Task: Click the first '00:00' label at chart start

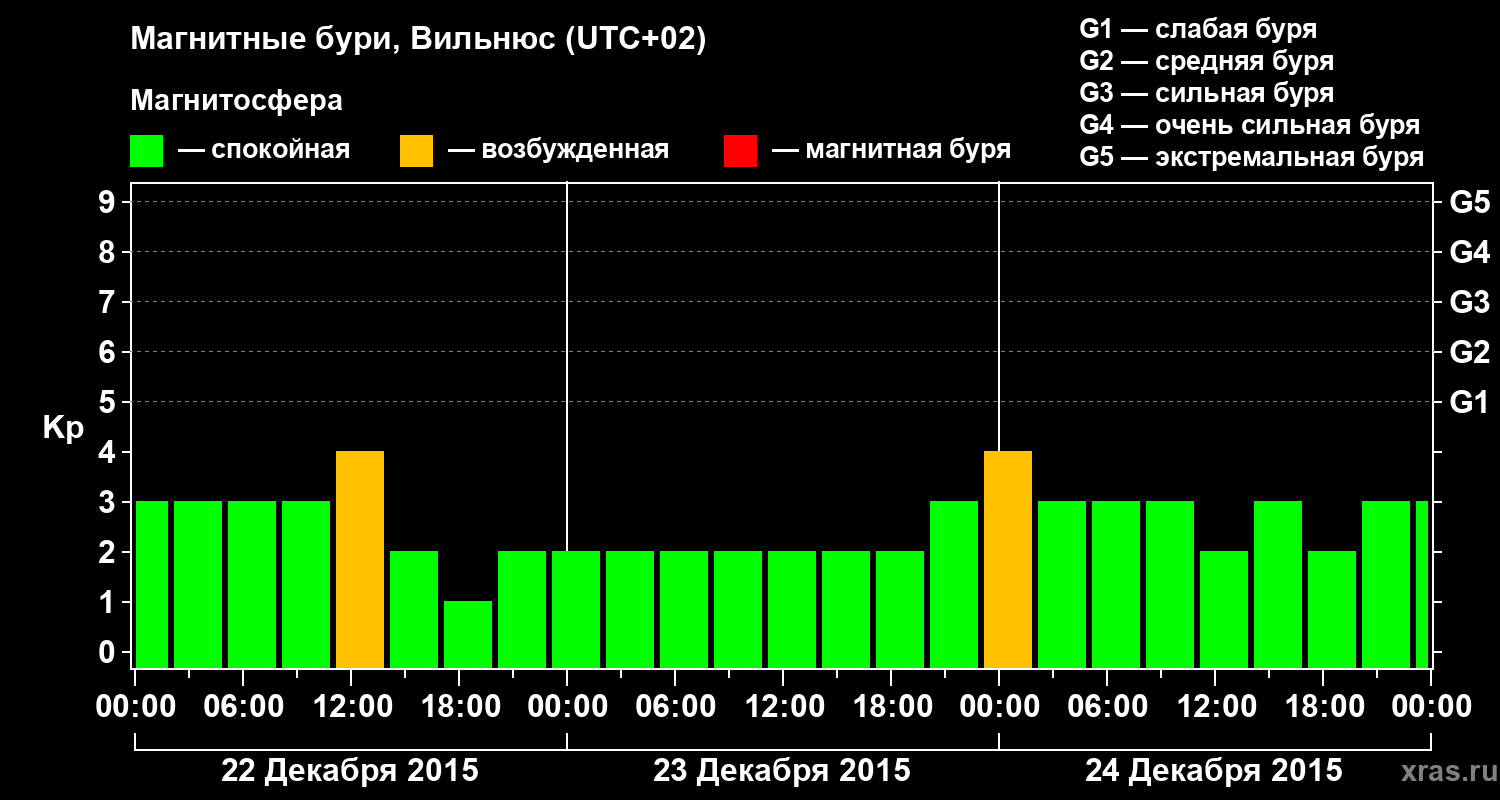Action: (x=135, y=707)
